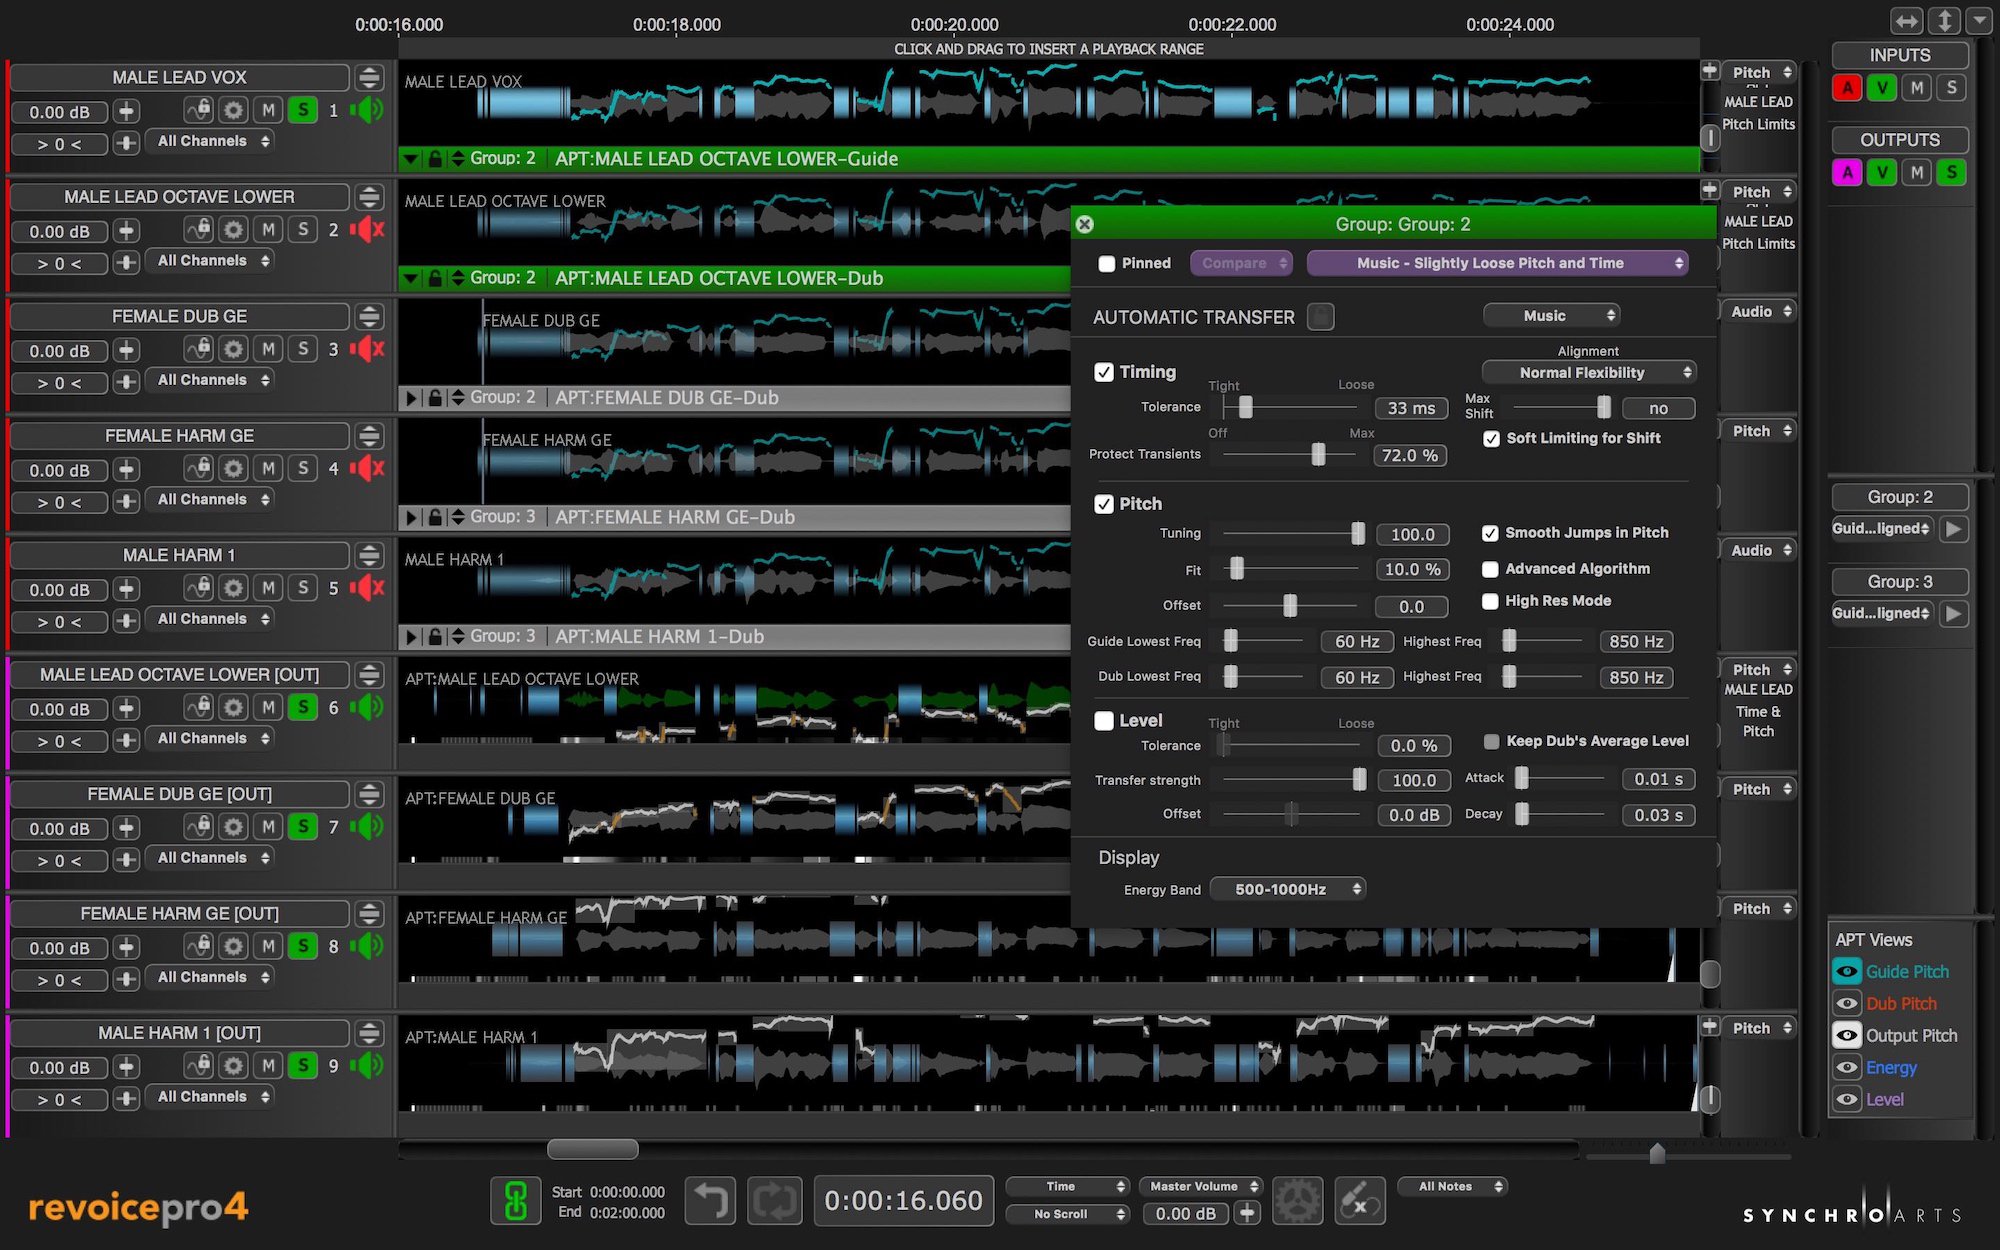Open the No Scroll menu
Screen dimensions: 2000x1250
point(1067,1214)
